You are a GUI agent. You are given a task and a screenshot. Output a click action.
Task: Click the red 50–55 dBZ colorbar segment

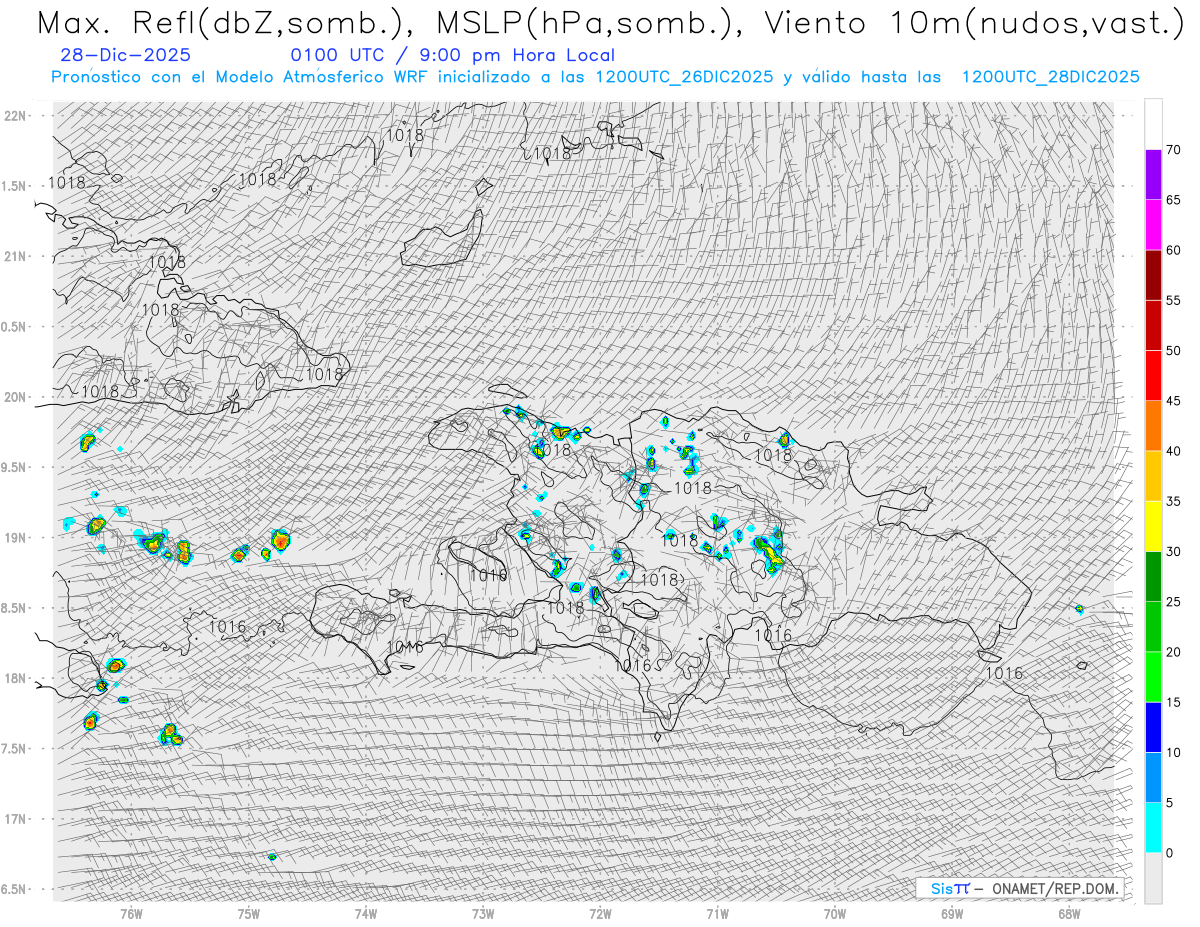[1153, 325]
